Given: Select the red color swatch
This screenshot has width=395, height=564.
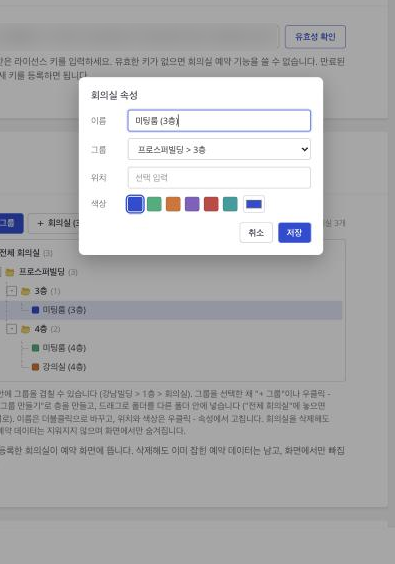Looking at the screenshot, I should point(211,204).
